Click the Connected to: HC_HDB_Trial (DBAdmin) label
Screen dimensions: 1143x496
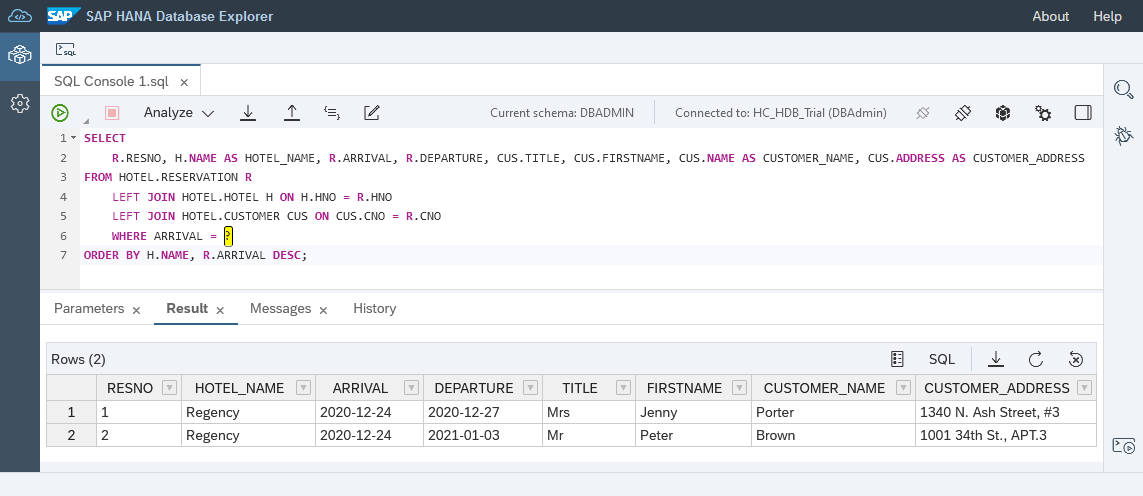[x=781, y=112]
